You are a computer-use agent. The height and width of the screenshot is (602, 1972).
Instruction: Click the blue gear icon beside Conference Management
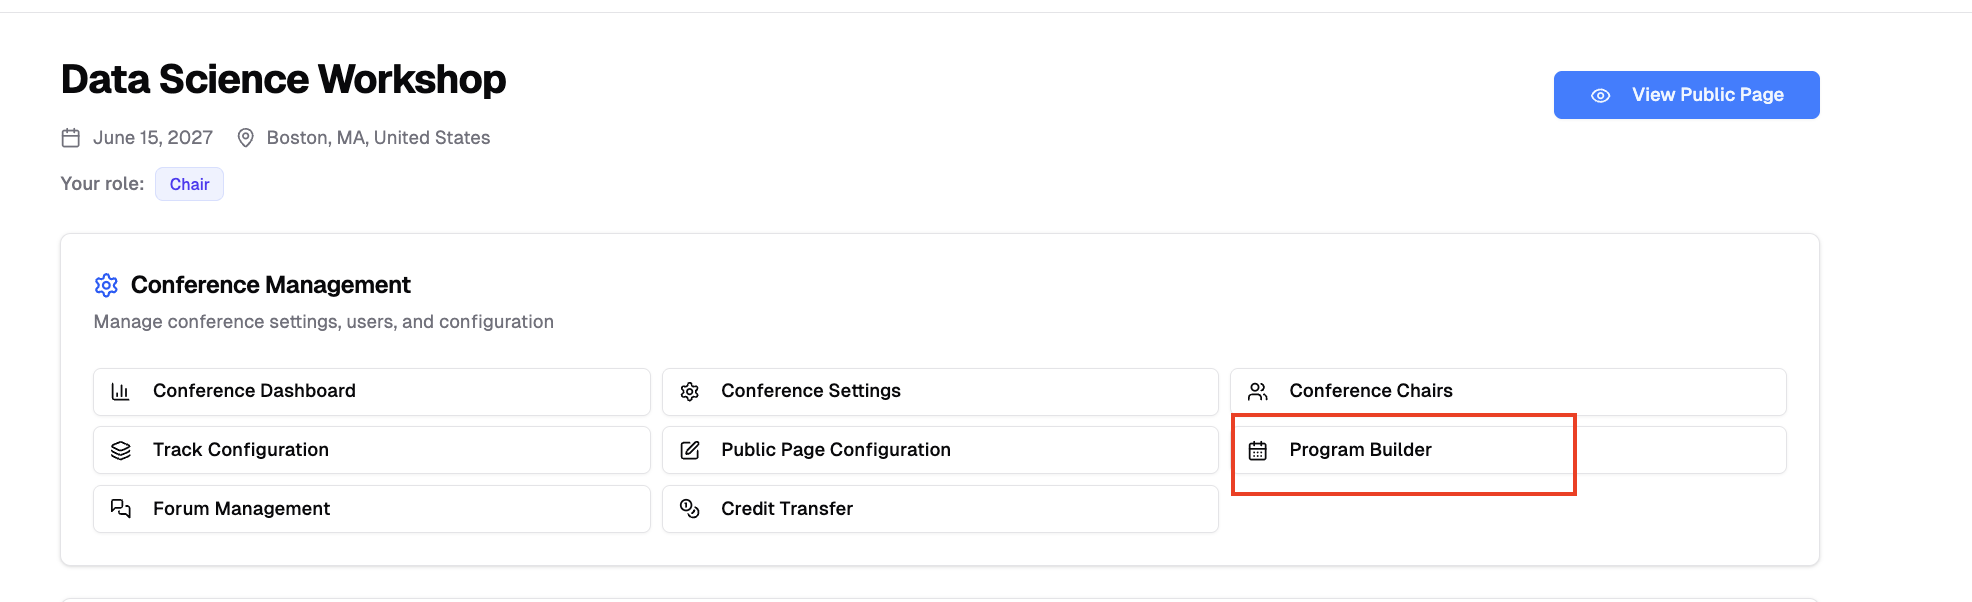pyautogui.click(x=106, y=285)
